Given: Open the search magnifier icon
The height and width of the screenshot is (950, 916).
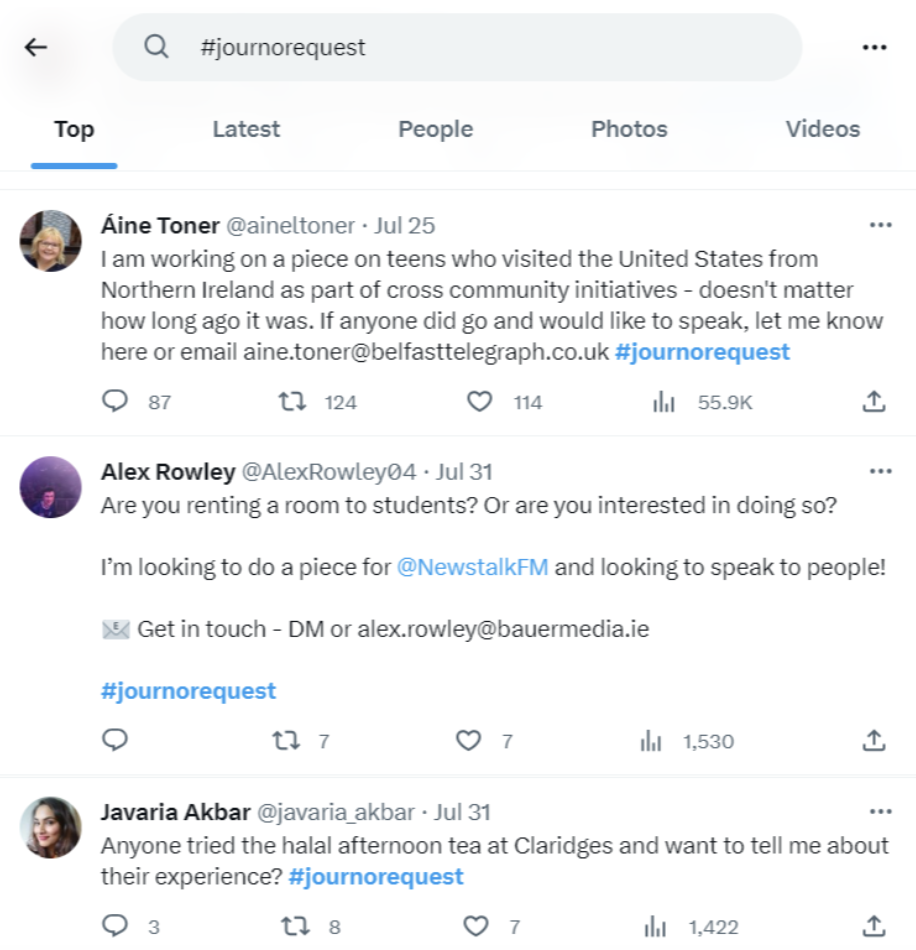Looking at the screenshot, I should point(157,46).
